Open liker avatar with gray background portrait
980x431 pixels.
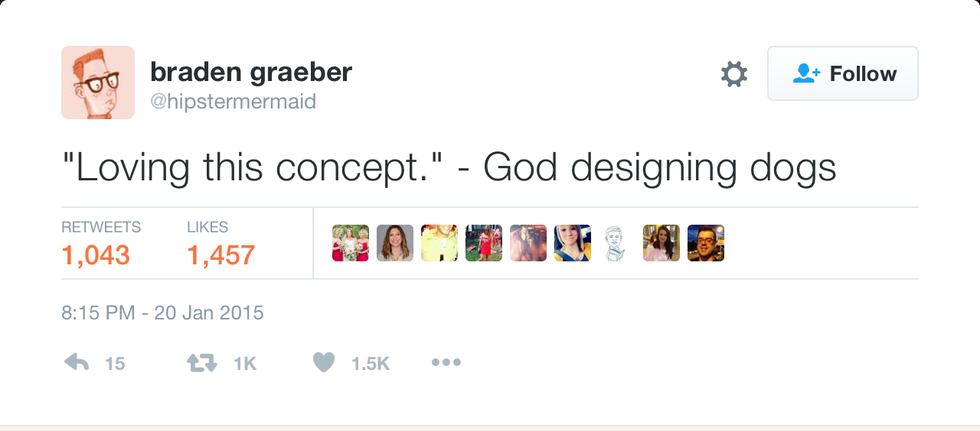click(395, 243)
